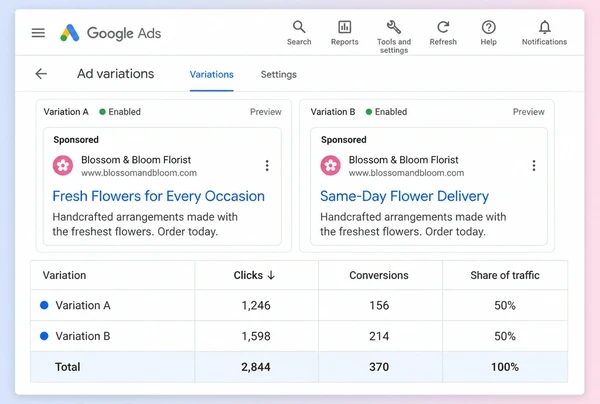
Task: Click Preview on Variation B card
Action: 528,112
